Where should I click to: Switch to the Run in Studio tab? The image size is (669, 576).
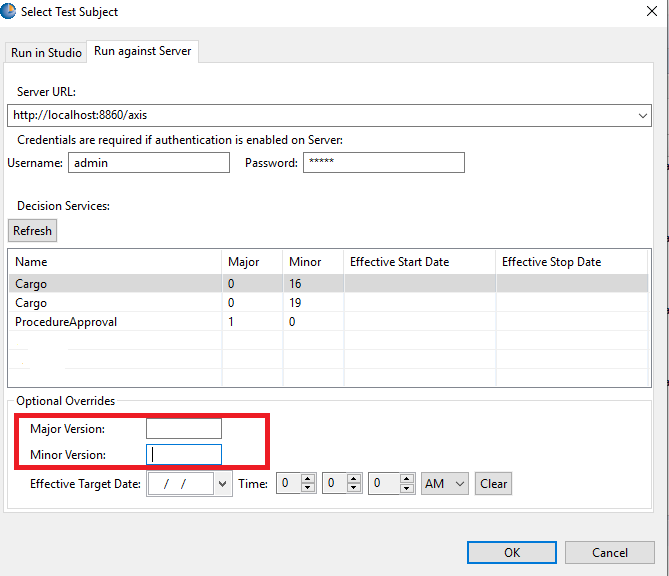46,53
